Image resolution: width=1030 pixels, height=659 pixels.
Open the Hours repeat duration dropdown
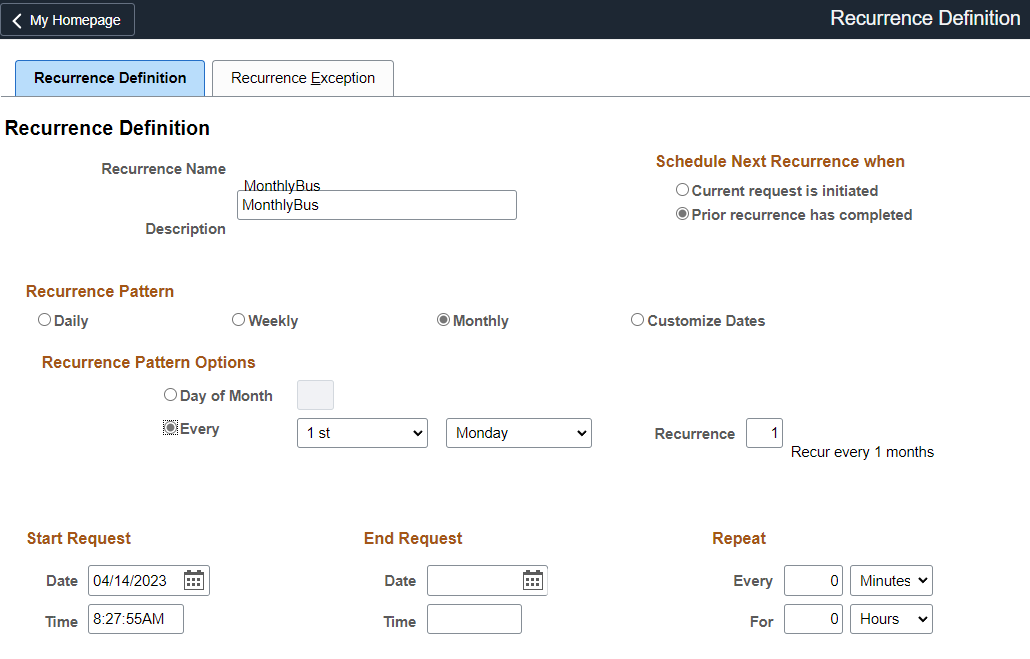coord(890,618)
